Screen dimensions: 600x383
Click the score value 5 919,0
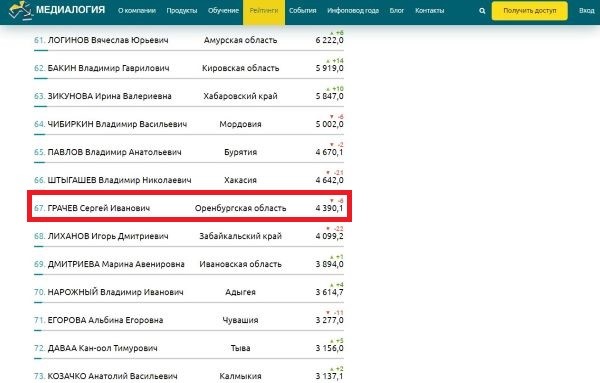point(329,68)
